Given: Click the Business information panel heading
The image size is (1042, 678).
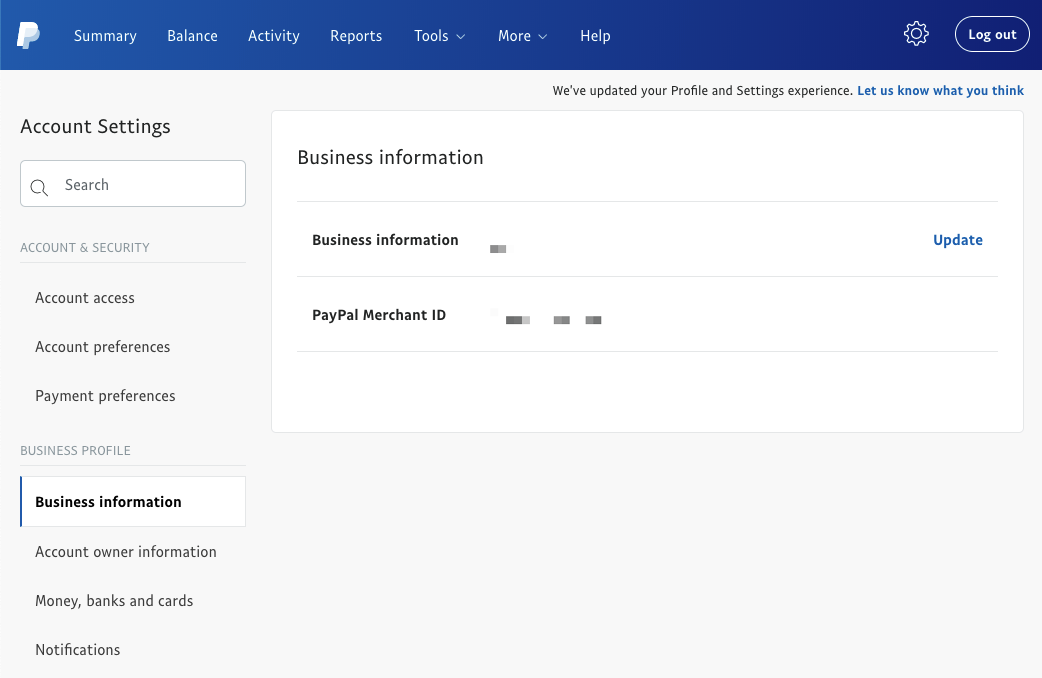Looking at the screenshot, I should [390, 158].
